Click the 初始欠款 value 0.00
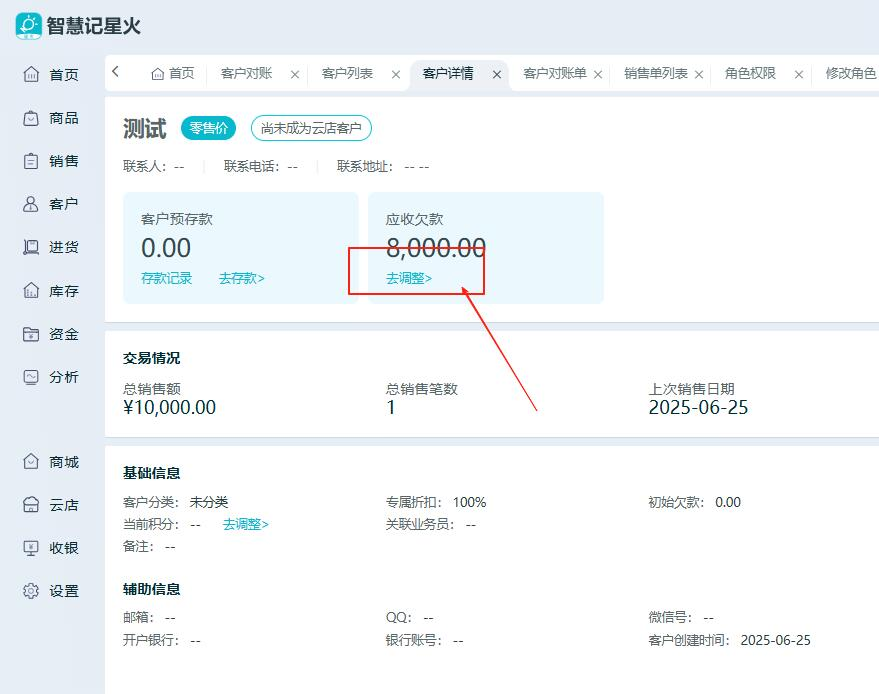The height and width of the screenshot is (694, 879). tap(728, 502)
